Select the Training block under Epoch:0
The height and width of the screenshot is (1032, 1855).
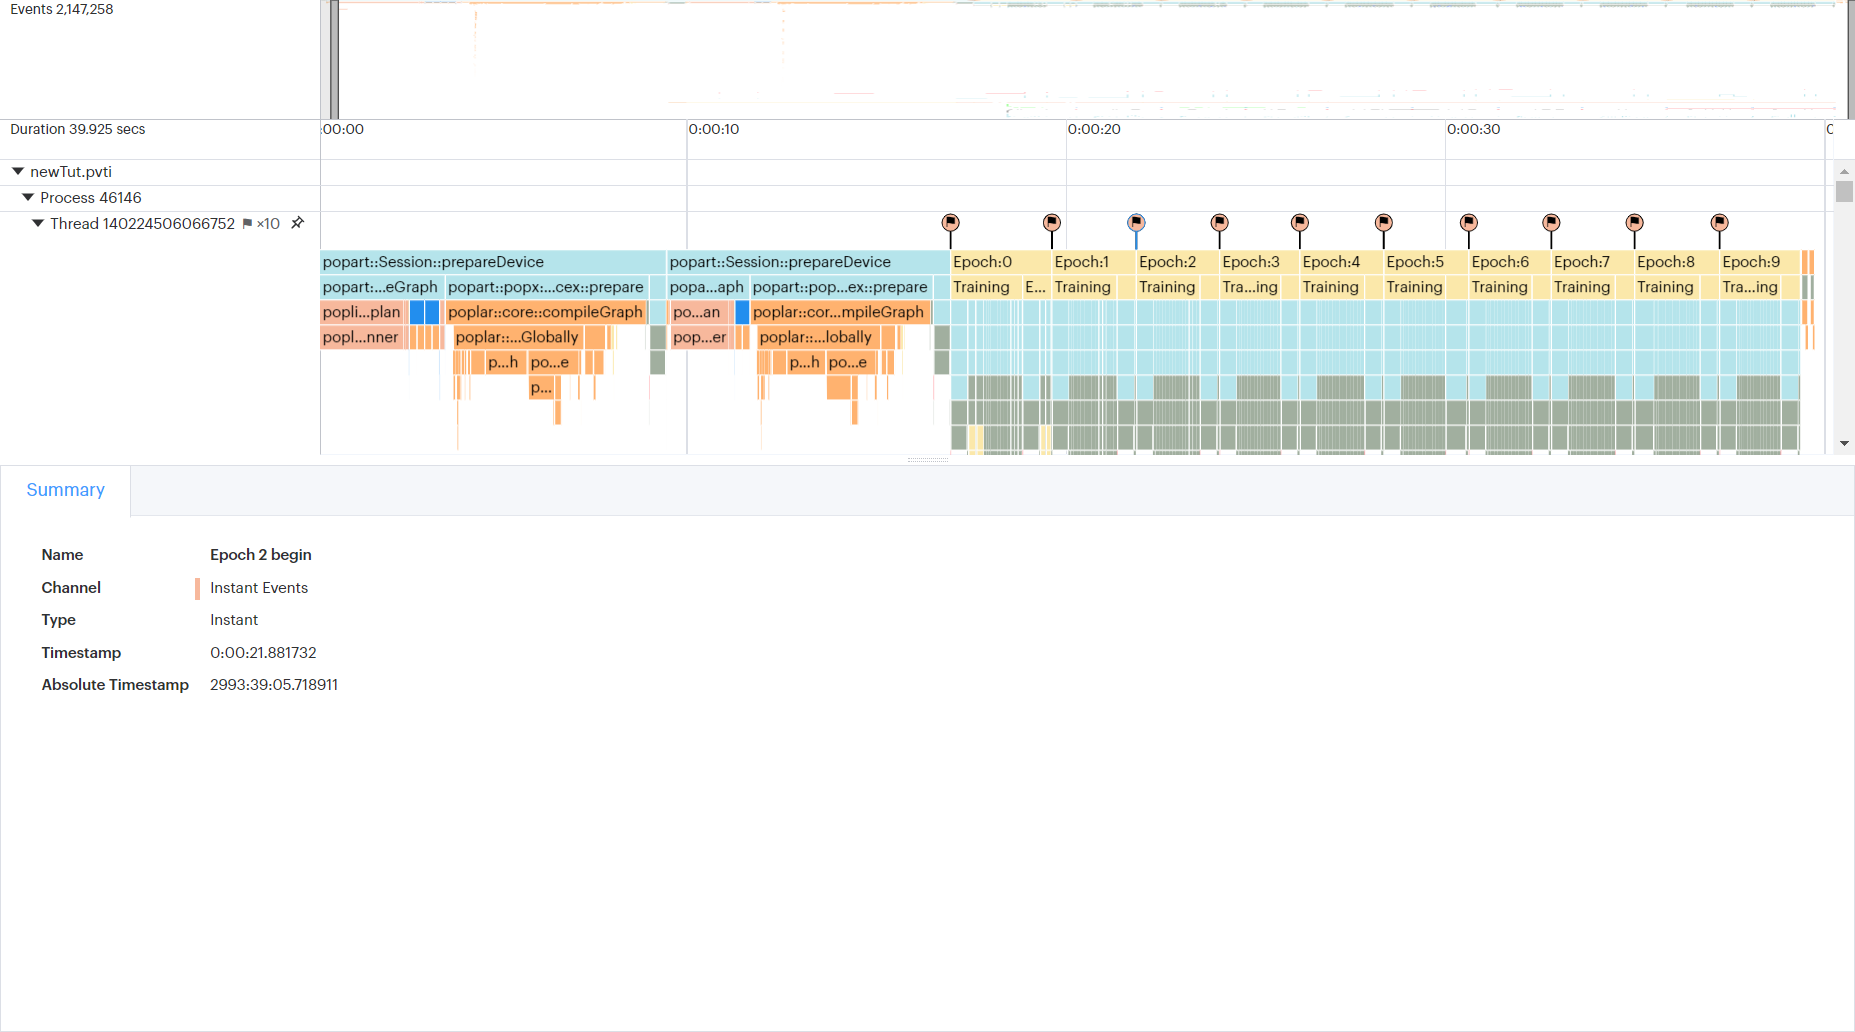tap(986, 287)
